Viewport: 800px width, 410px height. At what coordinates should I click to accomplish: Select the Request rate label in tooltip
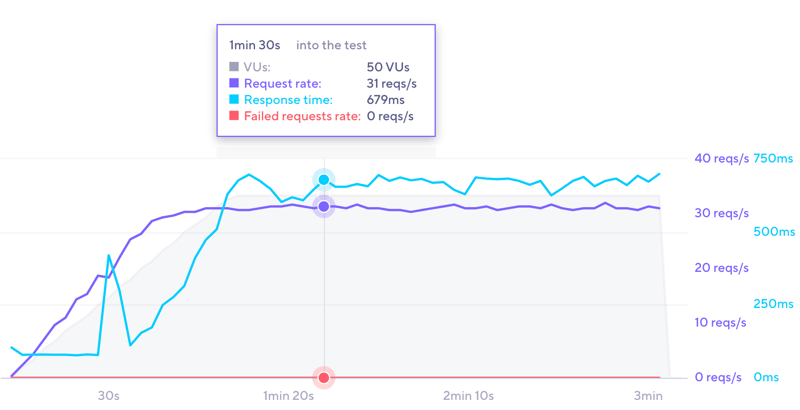[283, 84]
